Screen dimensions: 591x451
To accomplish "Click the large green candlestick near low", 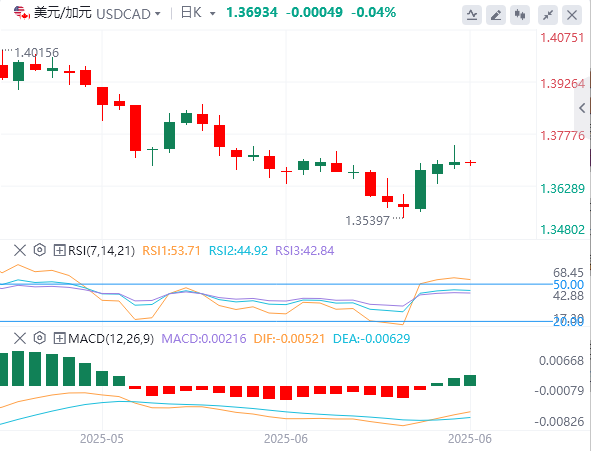I will click(420, 189).
